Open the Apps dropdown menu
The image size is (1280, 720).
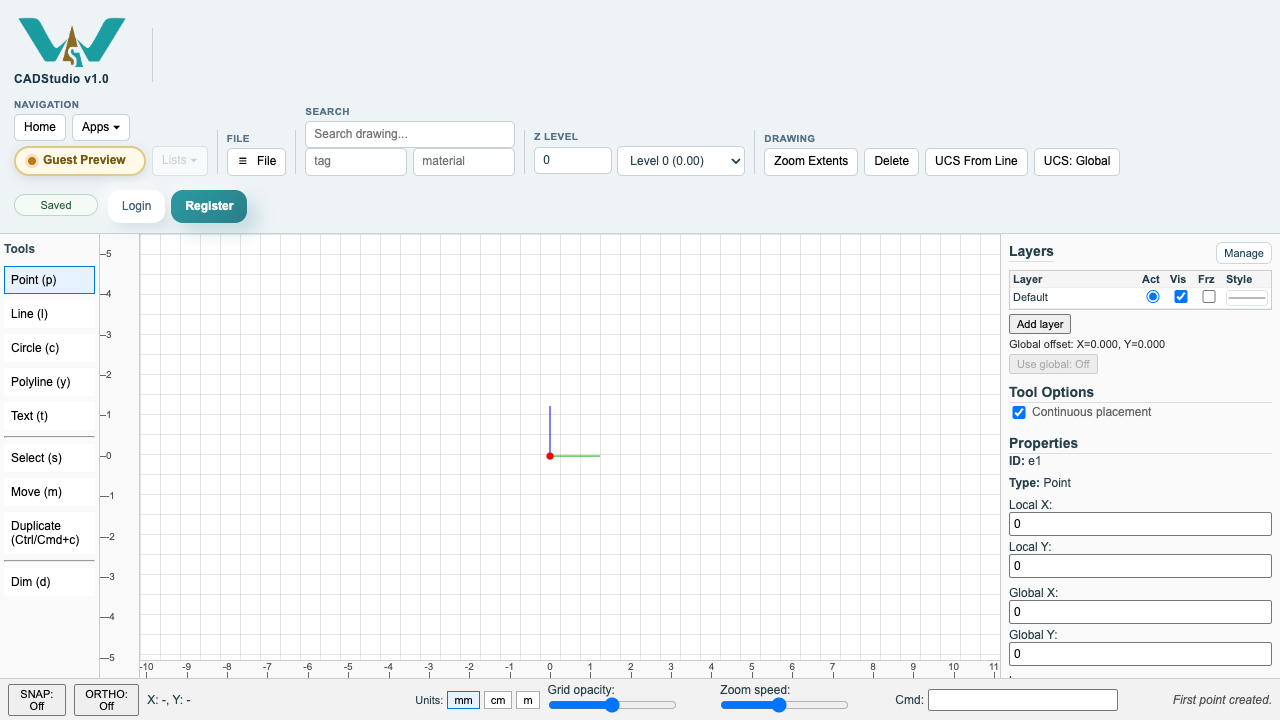coord(101,127)
